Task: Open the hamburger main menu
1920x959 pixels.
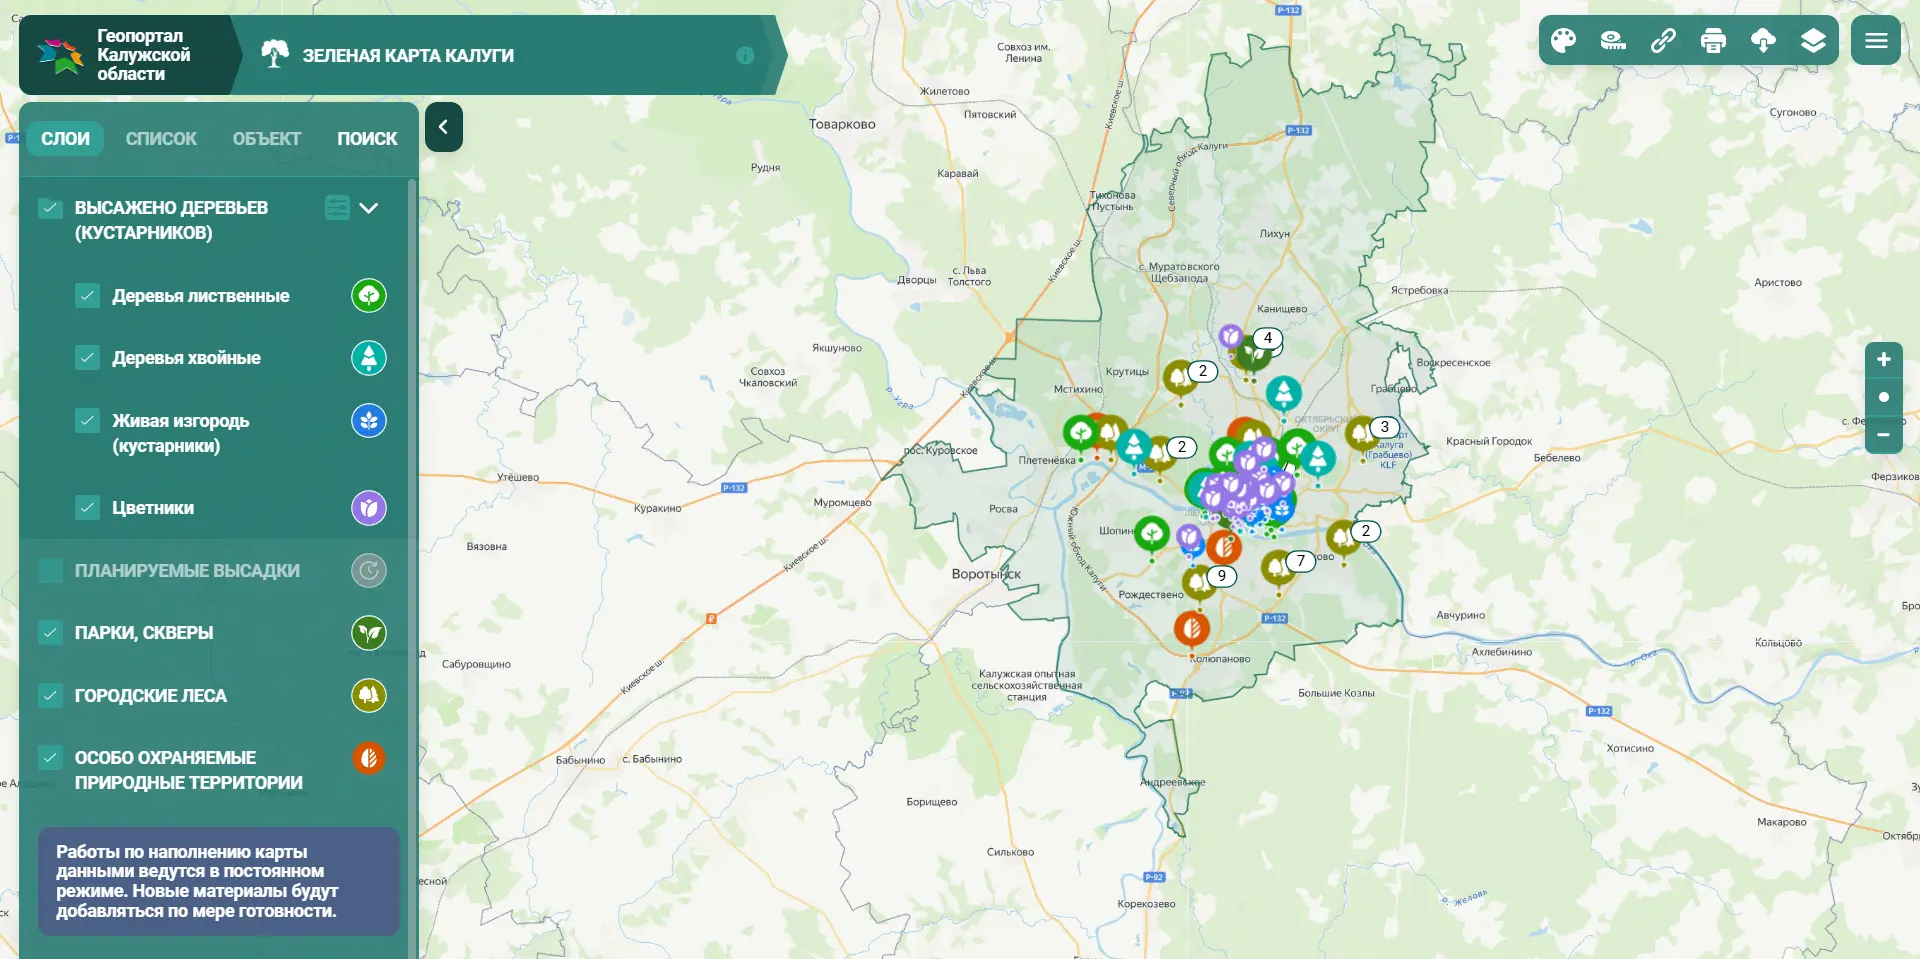Action: [x=1876, y=40]
